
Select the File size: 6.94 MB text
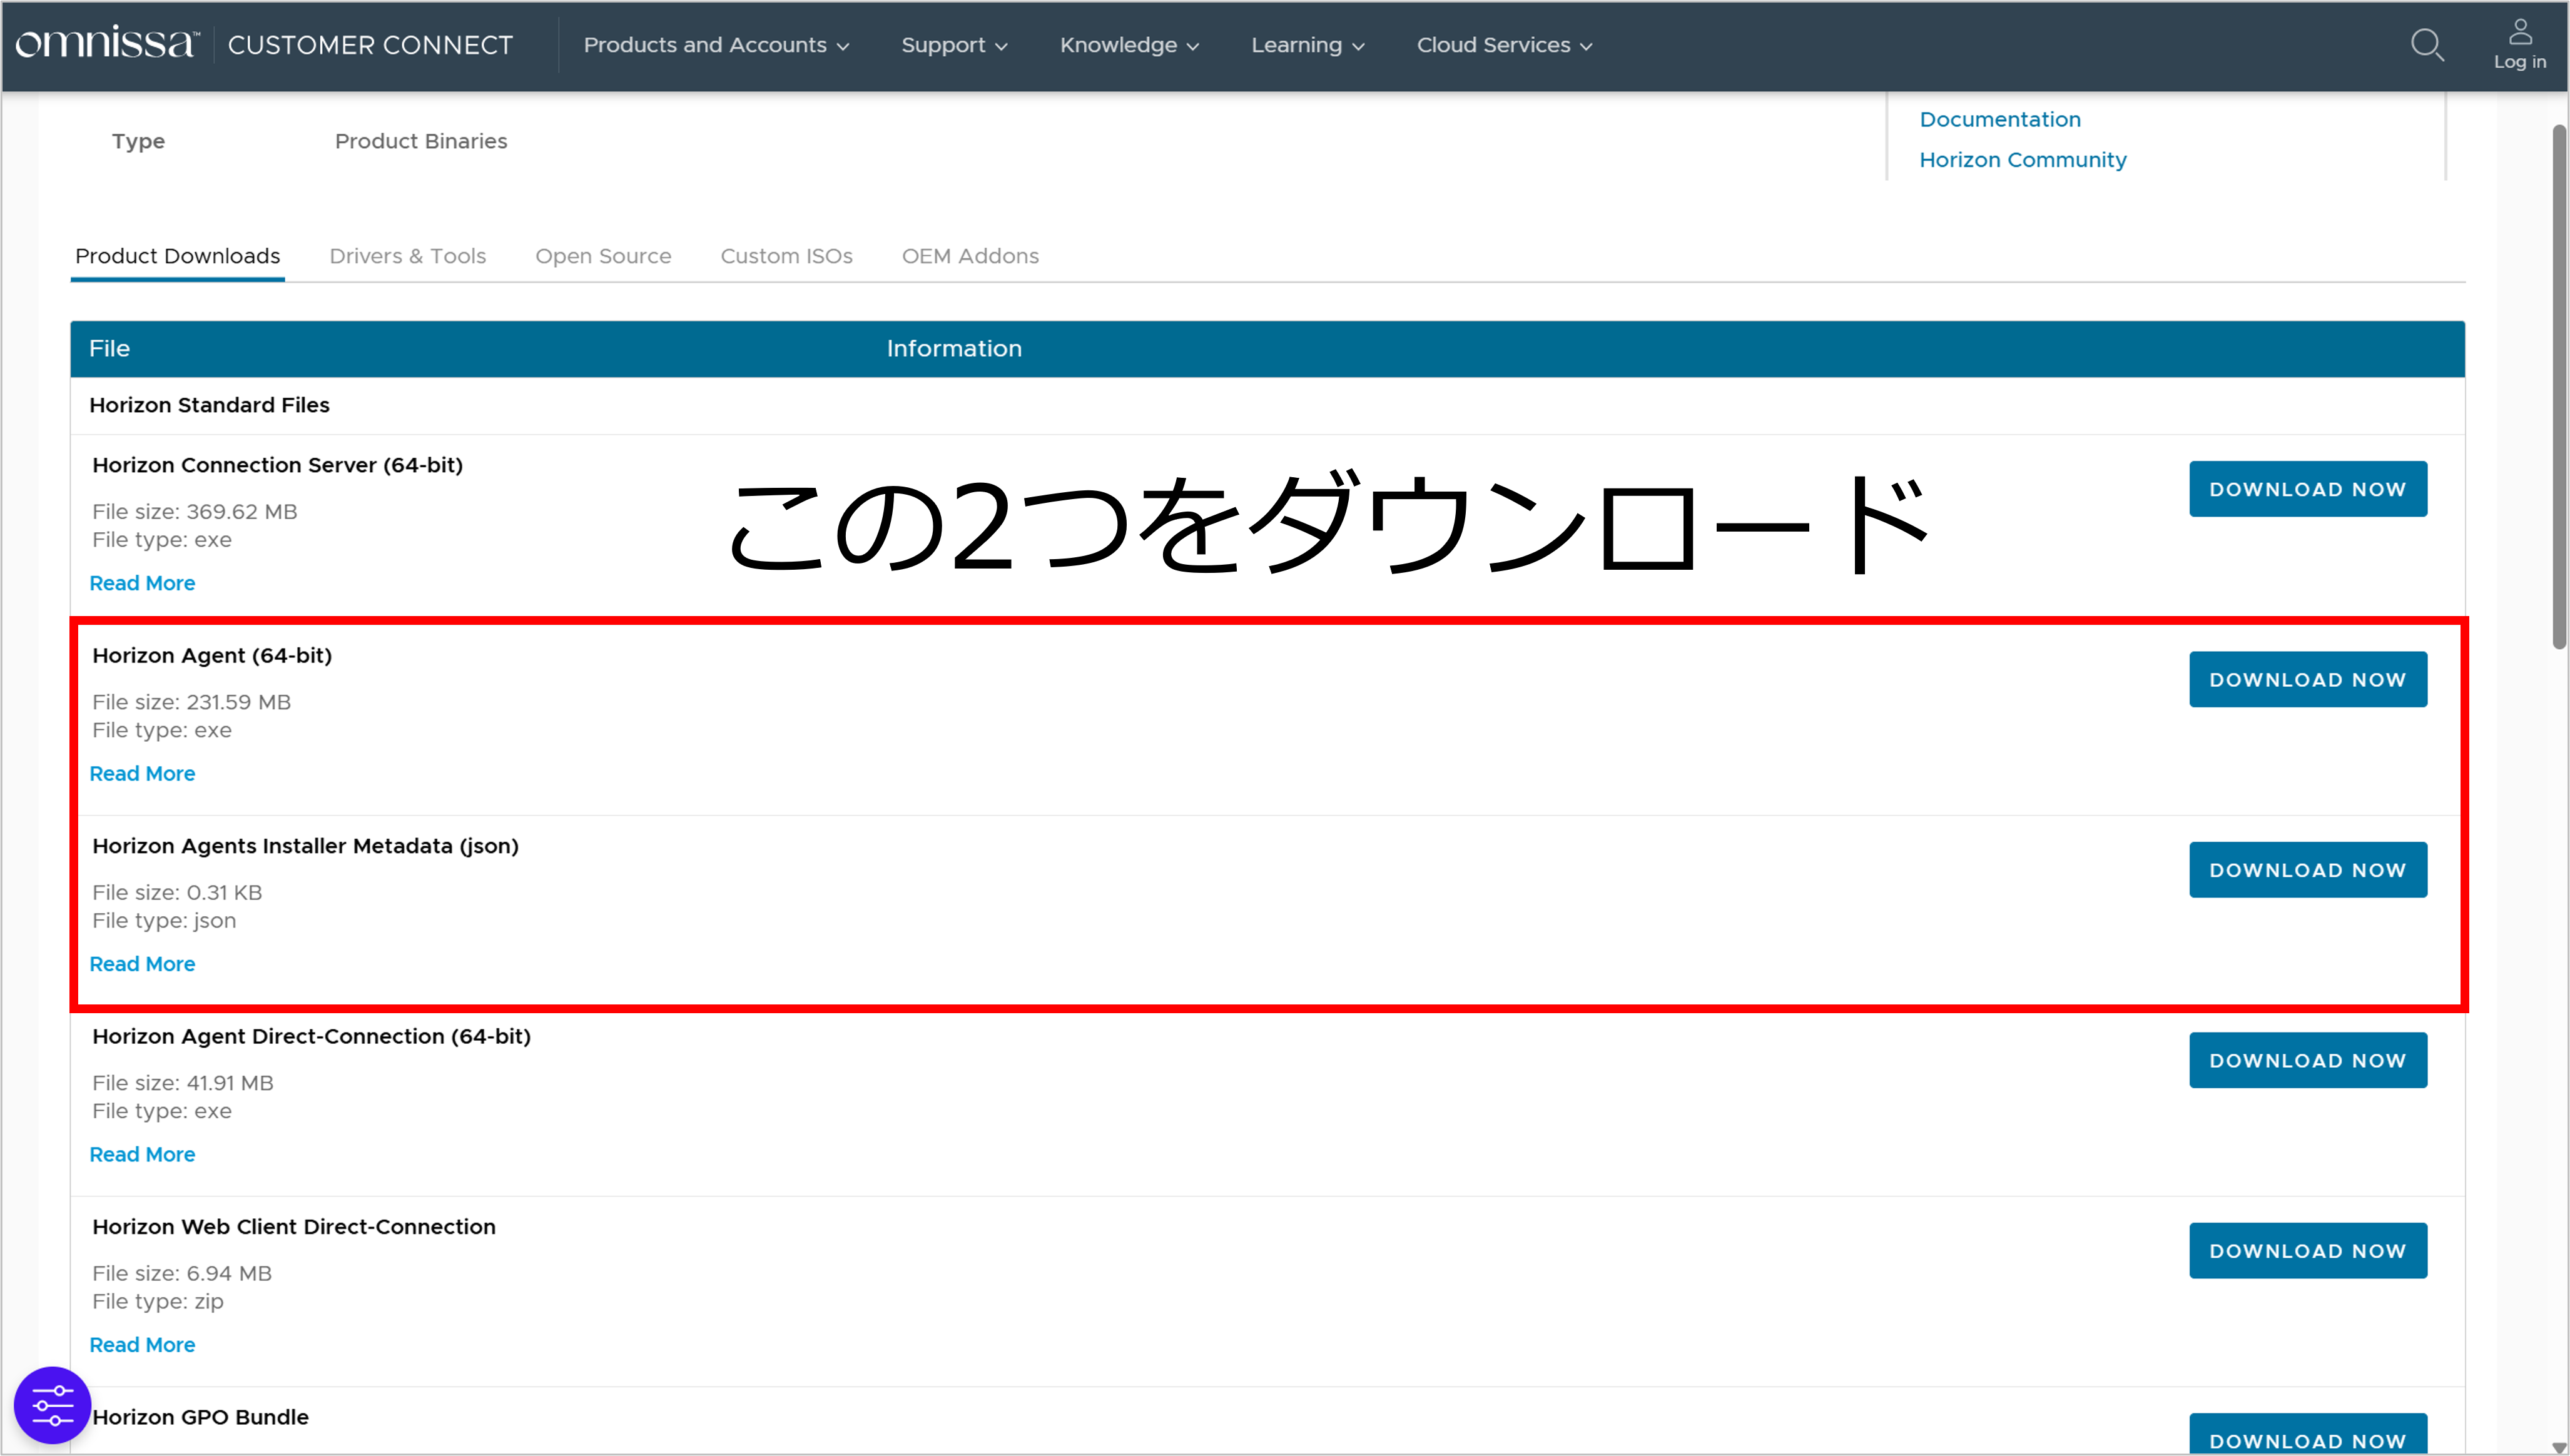tap(182, 1273)
